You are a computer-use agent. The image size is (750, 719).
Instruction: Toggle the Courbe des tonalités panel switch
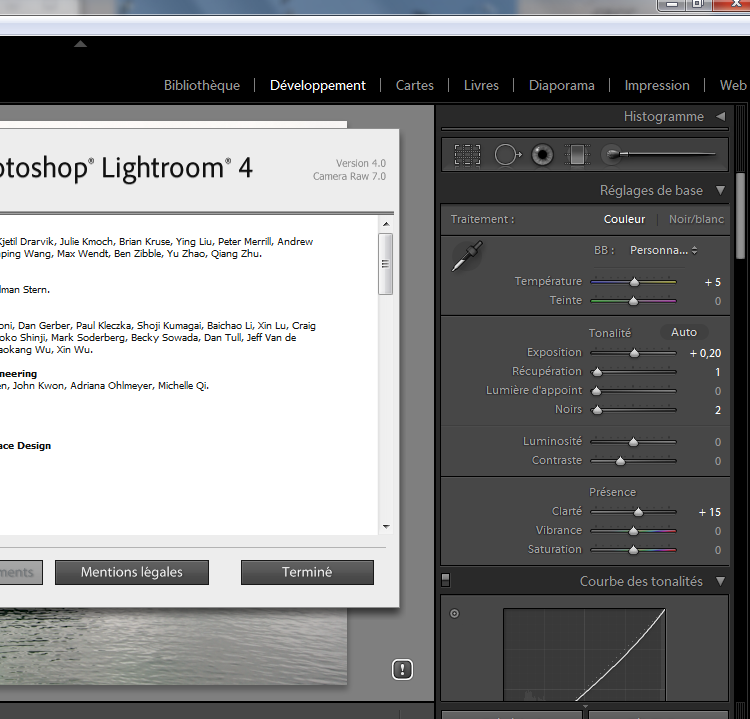(x=445, y=580)
